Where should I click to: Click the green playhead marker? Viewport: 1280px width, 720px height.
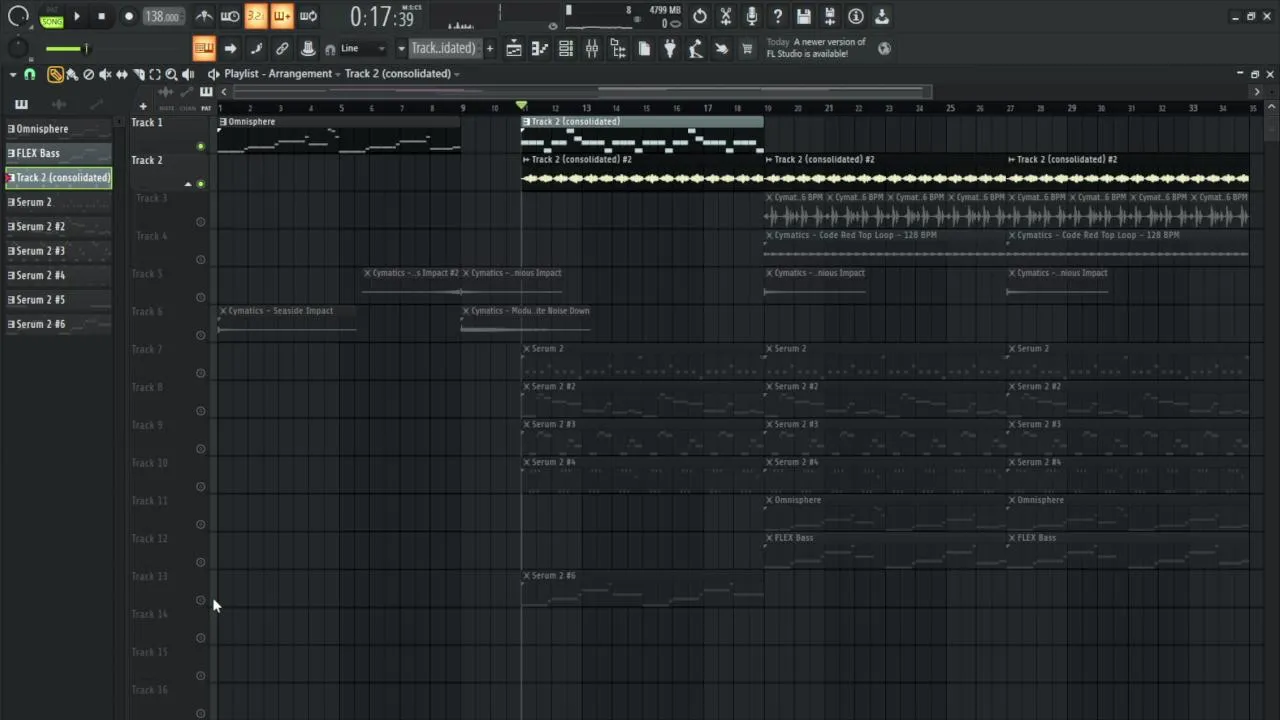[x=521, y=106]
